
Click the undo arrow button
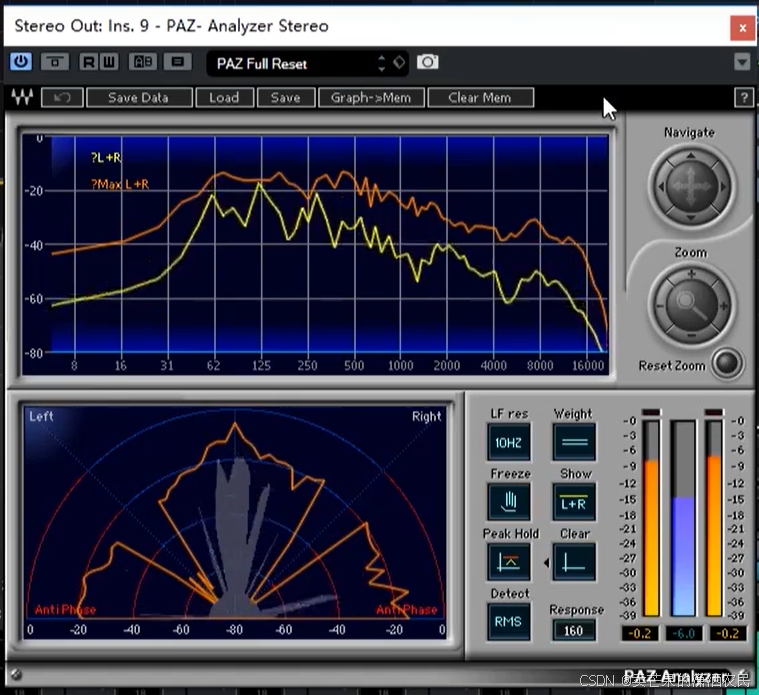[62, 98]
